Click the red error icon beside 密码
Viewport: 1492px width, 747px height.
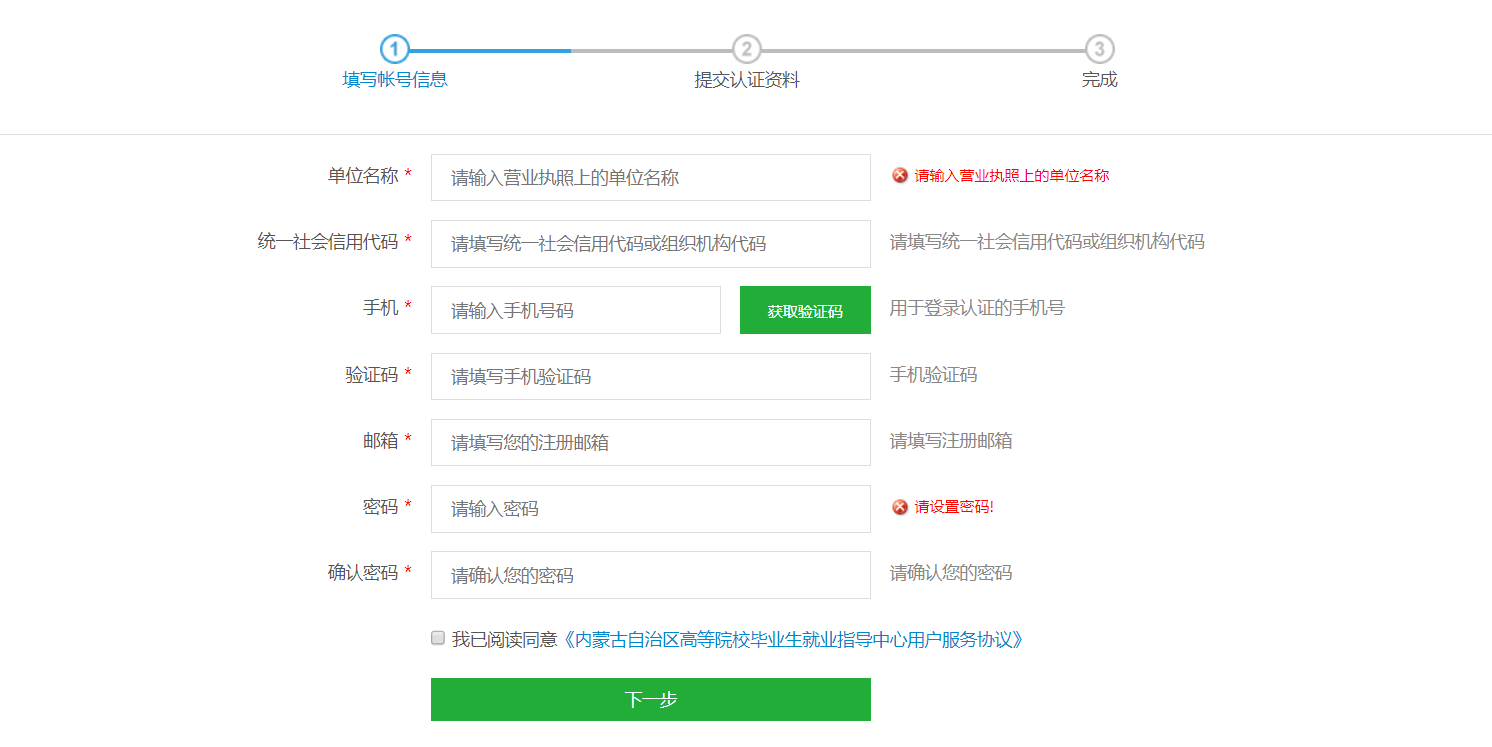coord(900,507)
